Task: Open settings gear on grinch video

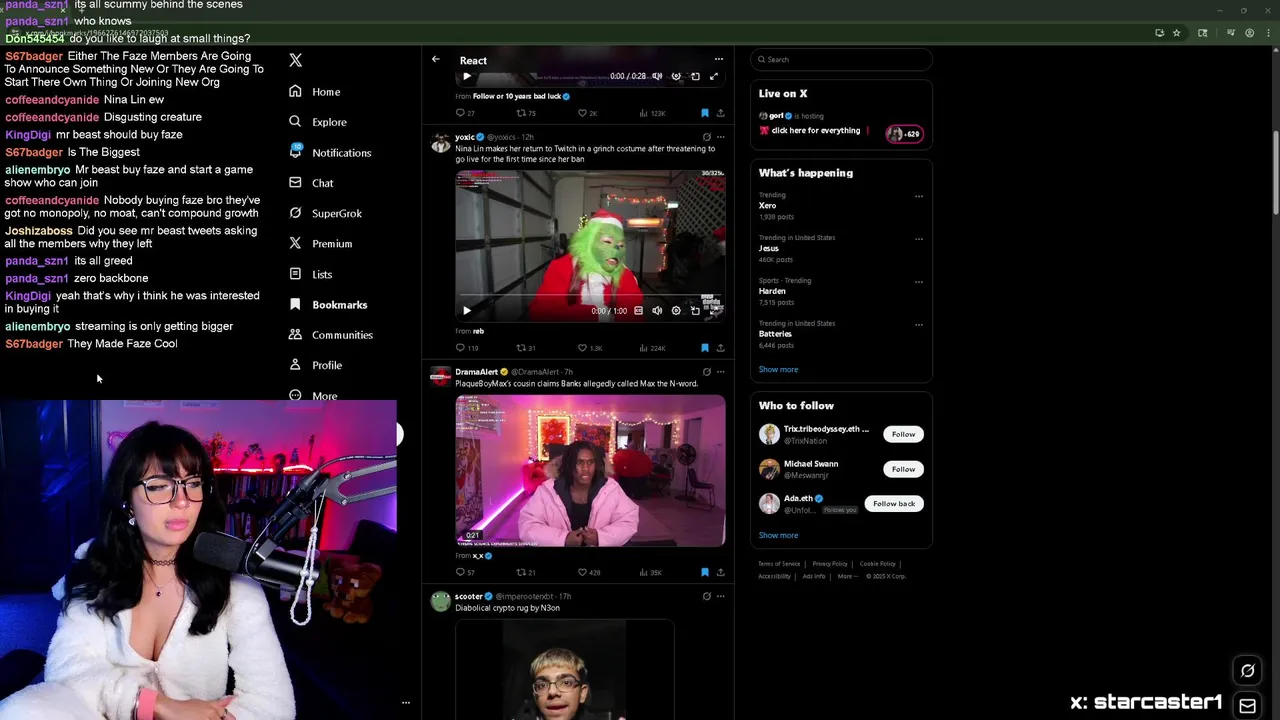Action: [676, 311]
